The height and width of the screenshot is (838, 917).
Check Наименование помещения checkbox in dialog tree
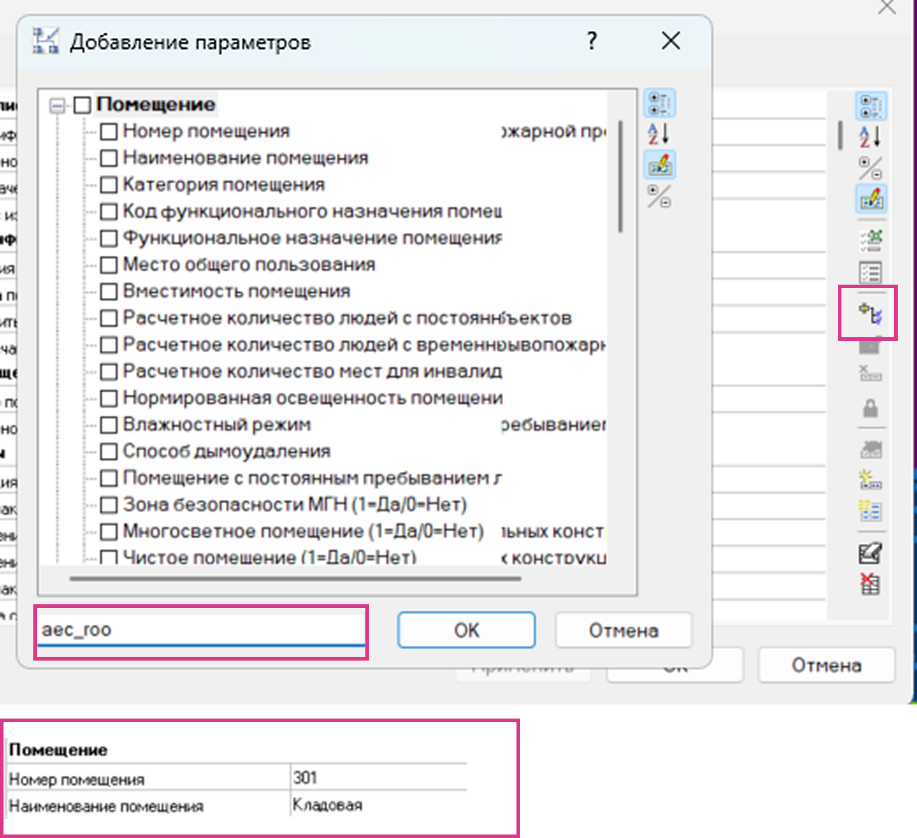pyautogui.click(x=109, y=158)
